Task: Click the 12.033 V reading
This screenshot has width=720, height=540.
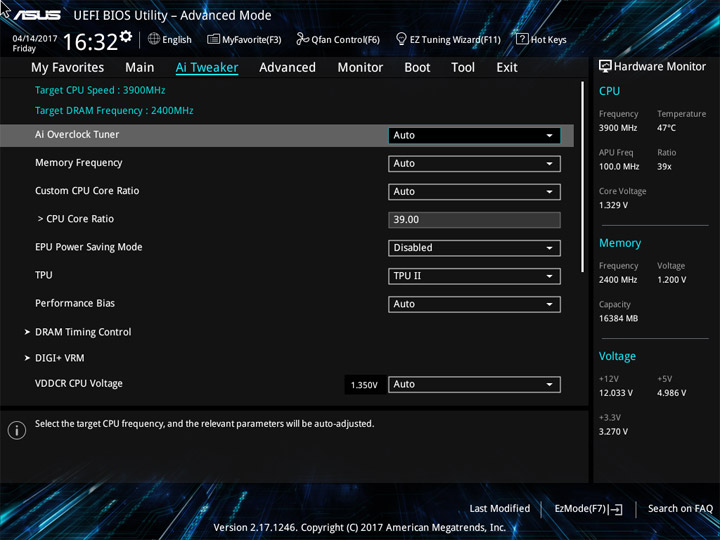Action: (615, 393)
